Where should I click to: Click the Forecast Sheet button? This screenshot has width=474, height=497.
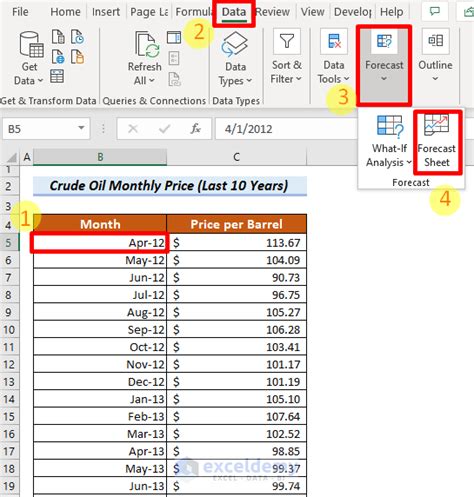437,141
